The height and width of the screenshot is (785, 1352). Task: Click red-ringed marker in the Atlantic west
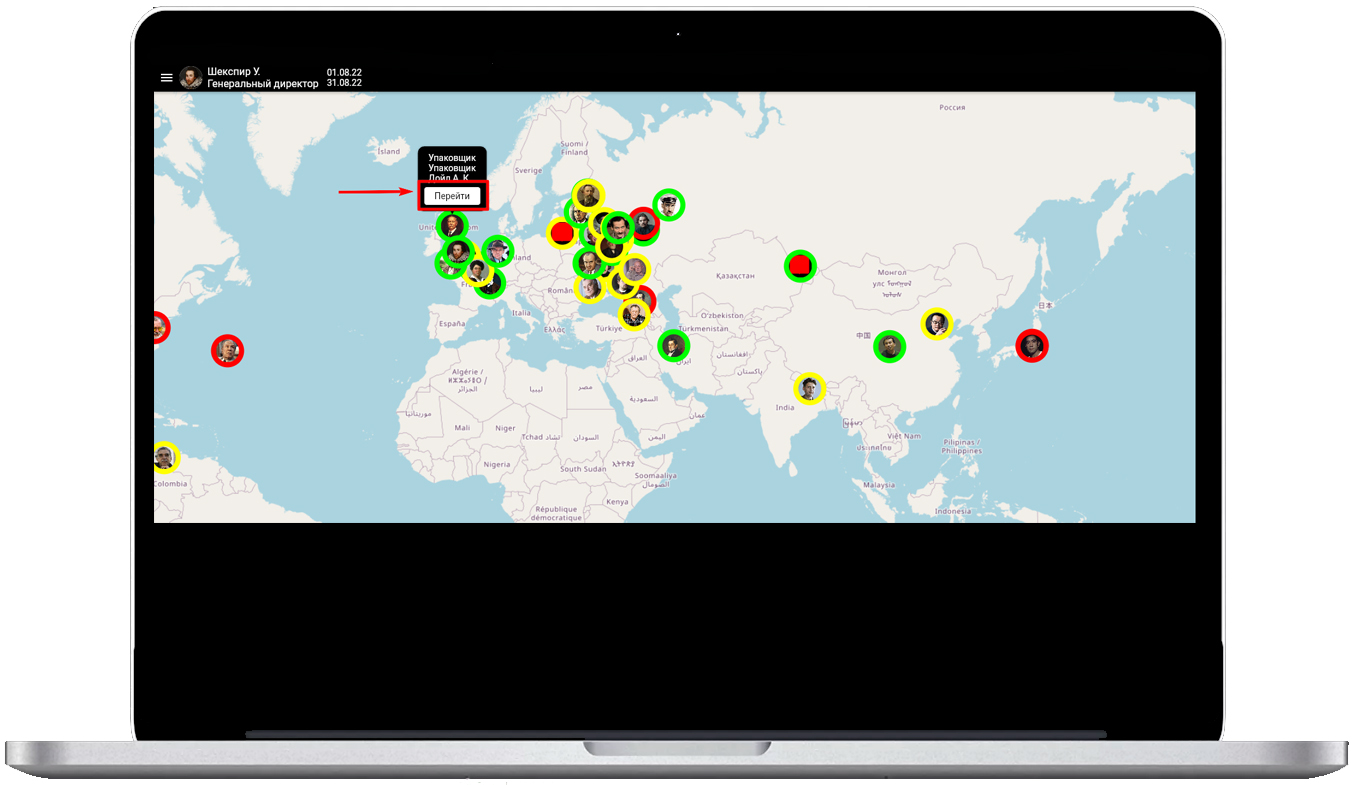tap(228, 350)
